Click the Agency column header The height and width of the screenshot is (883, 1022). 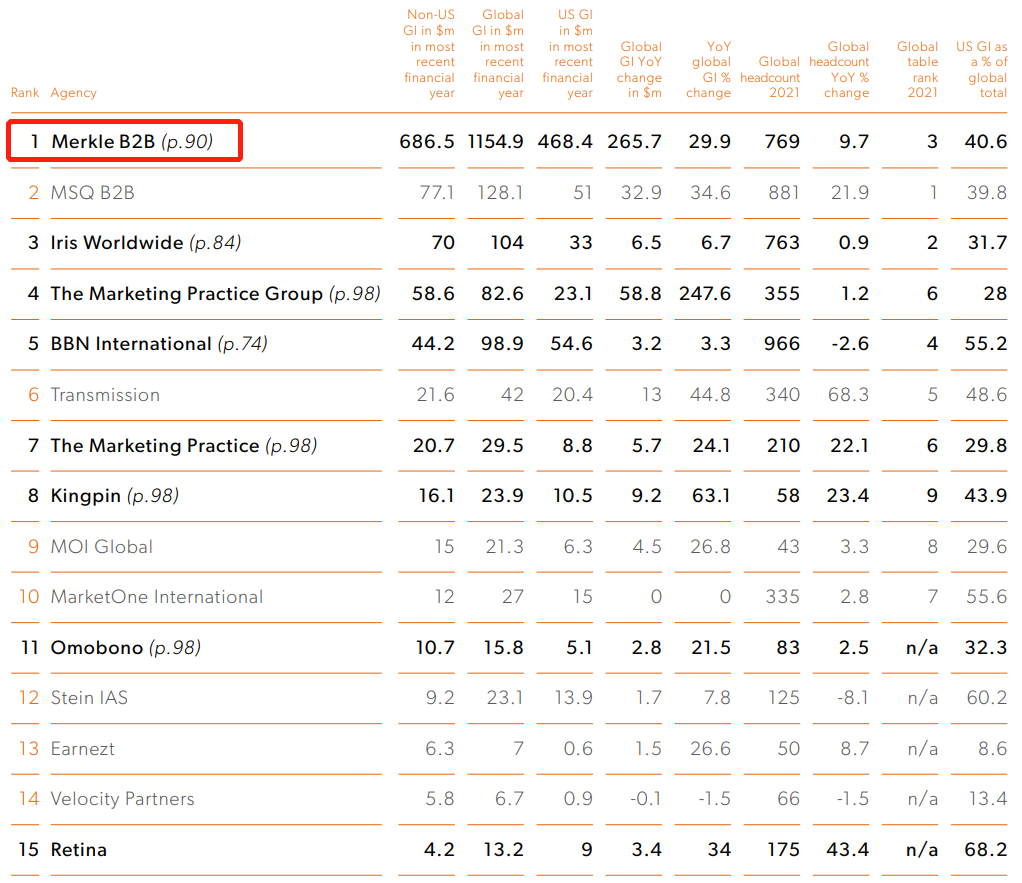[74, 93]
